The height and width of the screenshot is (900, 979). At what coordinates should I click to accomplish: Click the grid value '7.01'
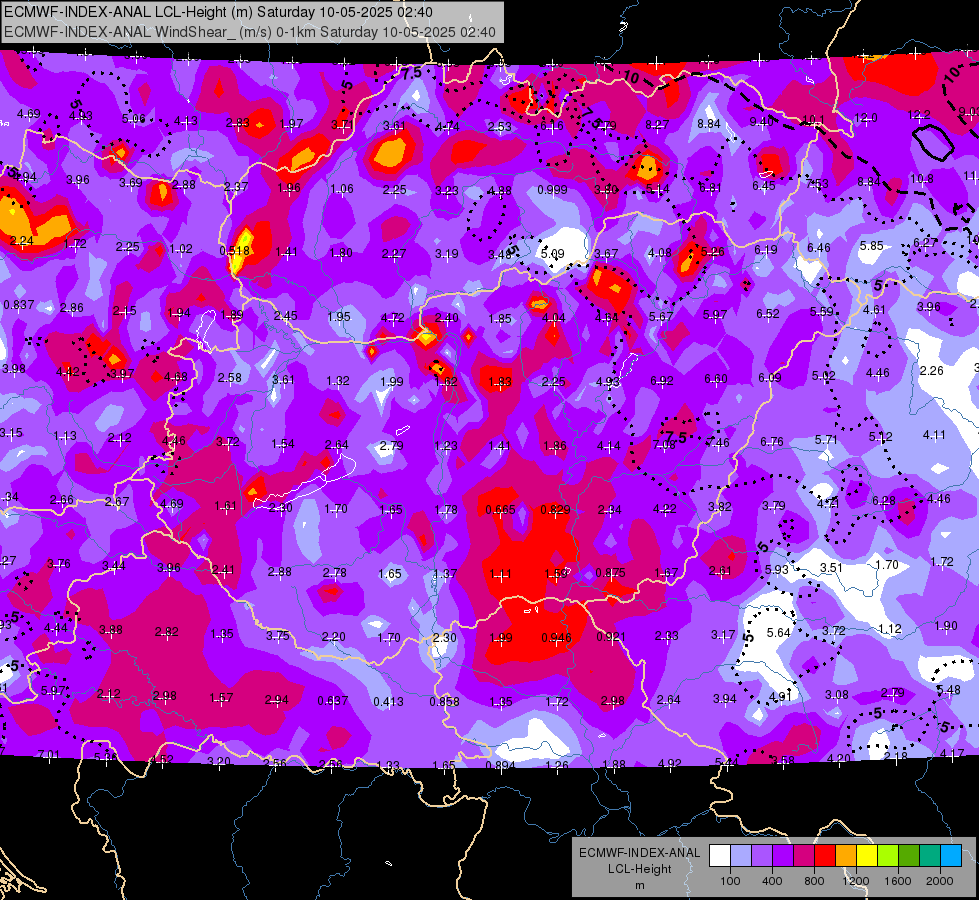pos(49,754)
